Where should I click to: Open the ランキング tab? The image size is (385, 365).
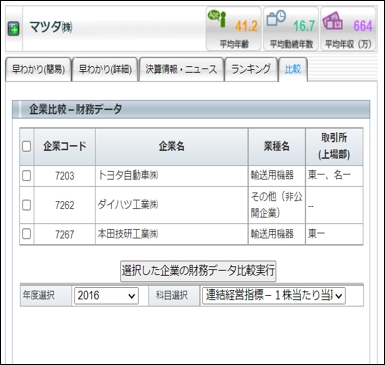point(251,69)
